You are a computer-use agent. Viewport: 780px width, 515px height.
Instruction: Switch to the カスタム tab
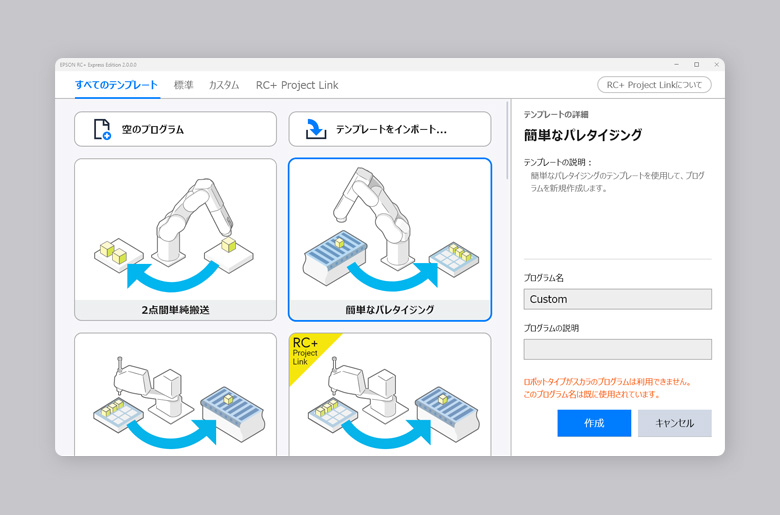(x=224, y=85)
